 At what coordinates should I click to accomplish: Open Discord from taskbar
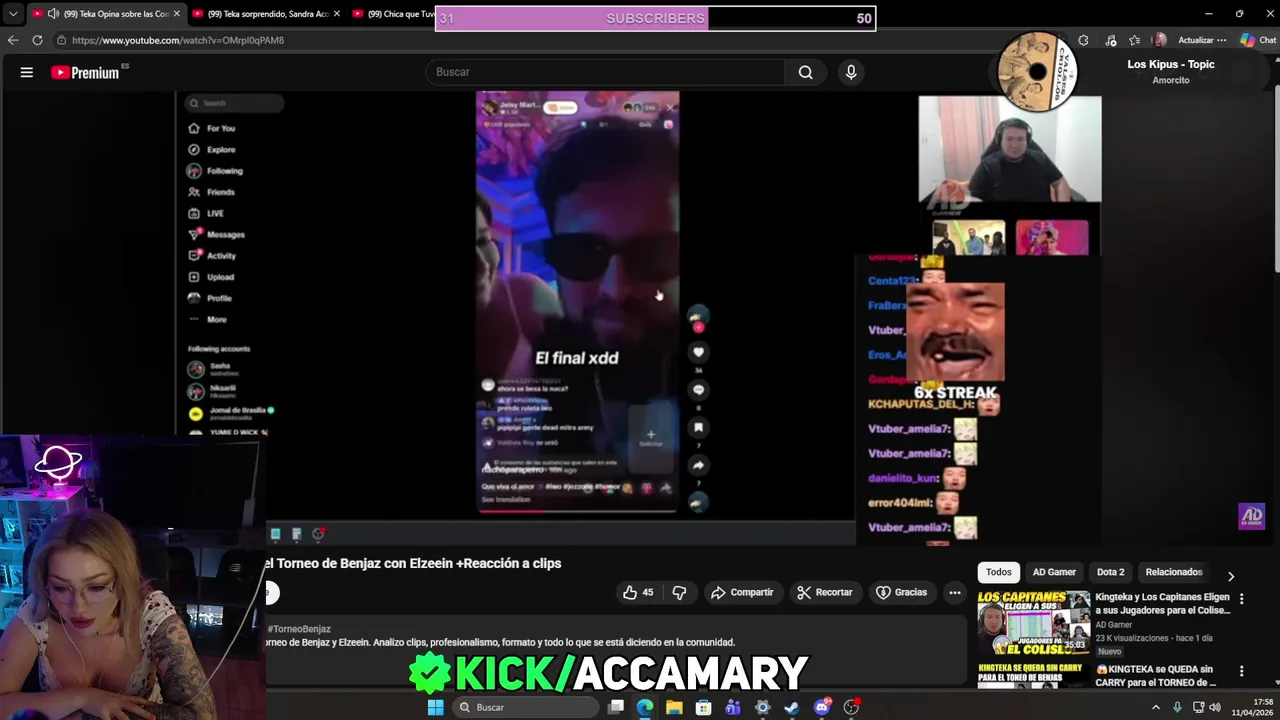coord(822,707)
